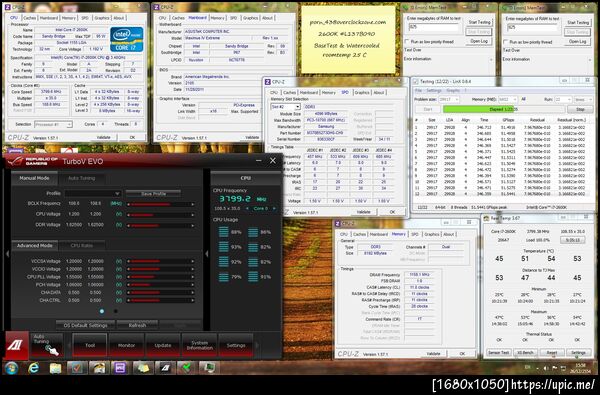600x395 pixels.
Task: Select the previous core arrow beside Core 0
Action: click(248, 209)
